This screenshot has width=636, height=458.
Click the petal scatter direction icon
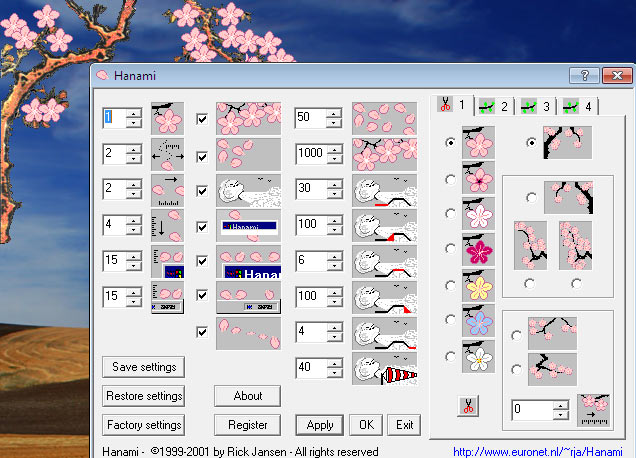[168, 154]
